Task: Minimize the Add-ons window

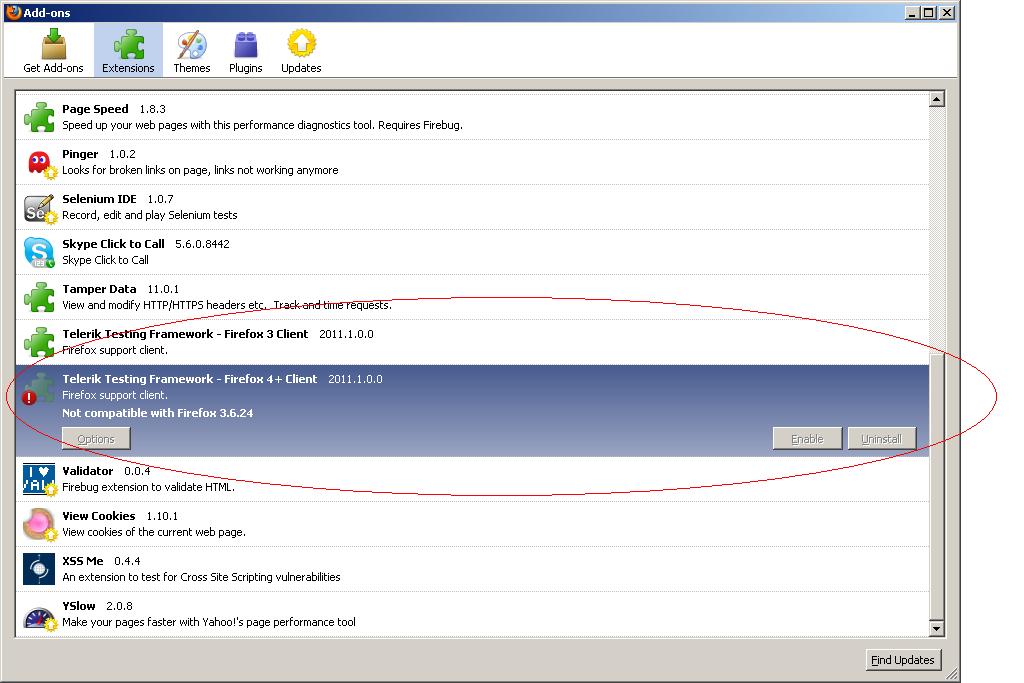Action: coord(913,12)
